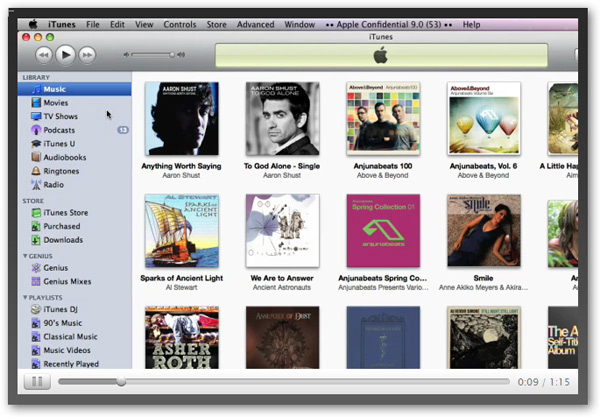Viewport: 600px width, 417px height.
Task: Open the Radio tower icon
Action: [x=36, y=185]
